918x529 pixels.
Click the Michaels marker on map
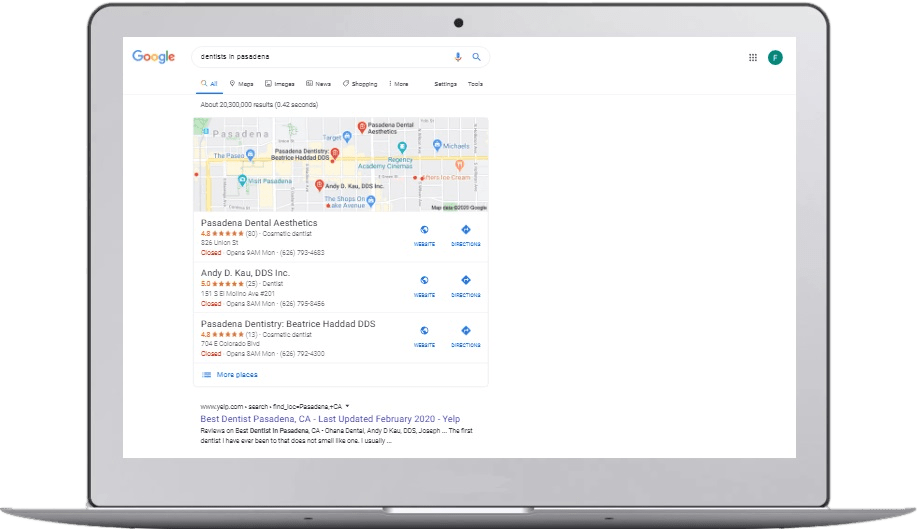coord(437,145)
